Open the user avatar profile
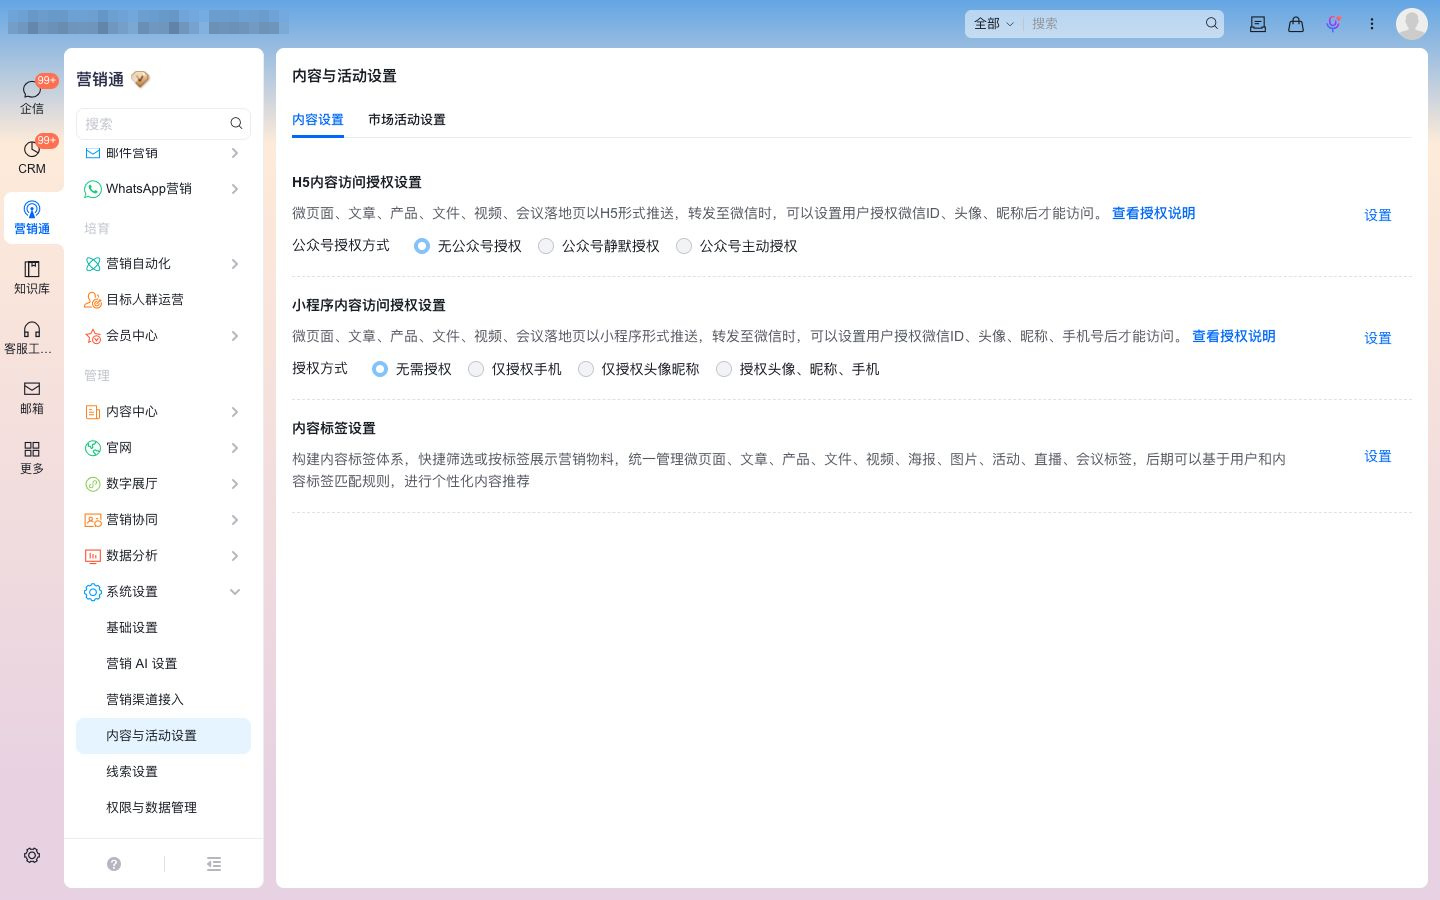Viewport: 1440px width, 900px height. pos(1412,23)
